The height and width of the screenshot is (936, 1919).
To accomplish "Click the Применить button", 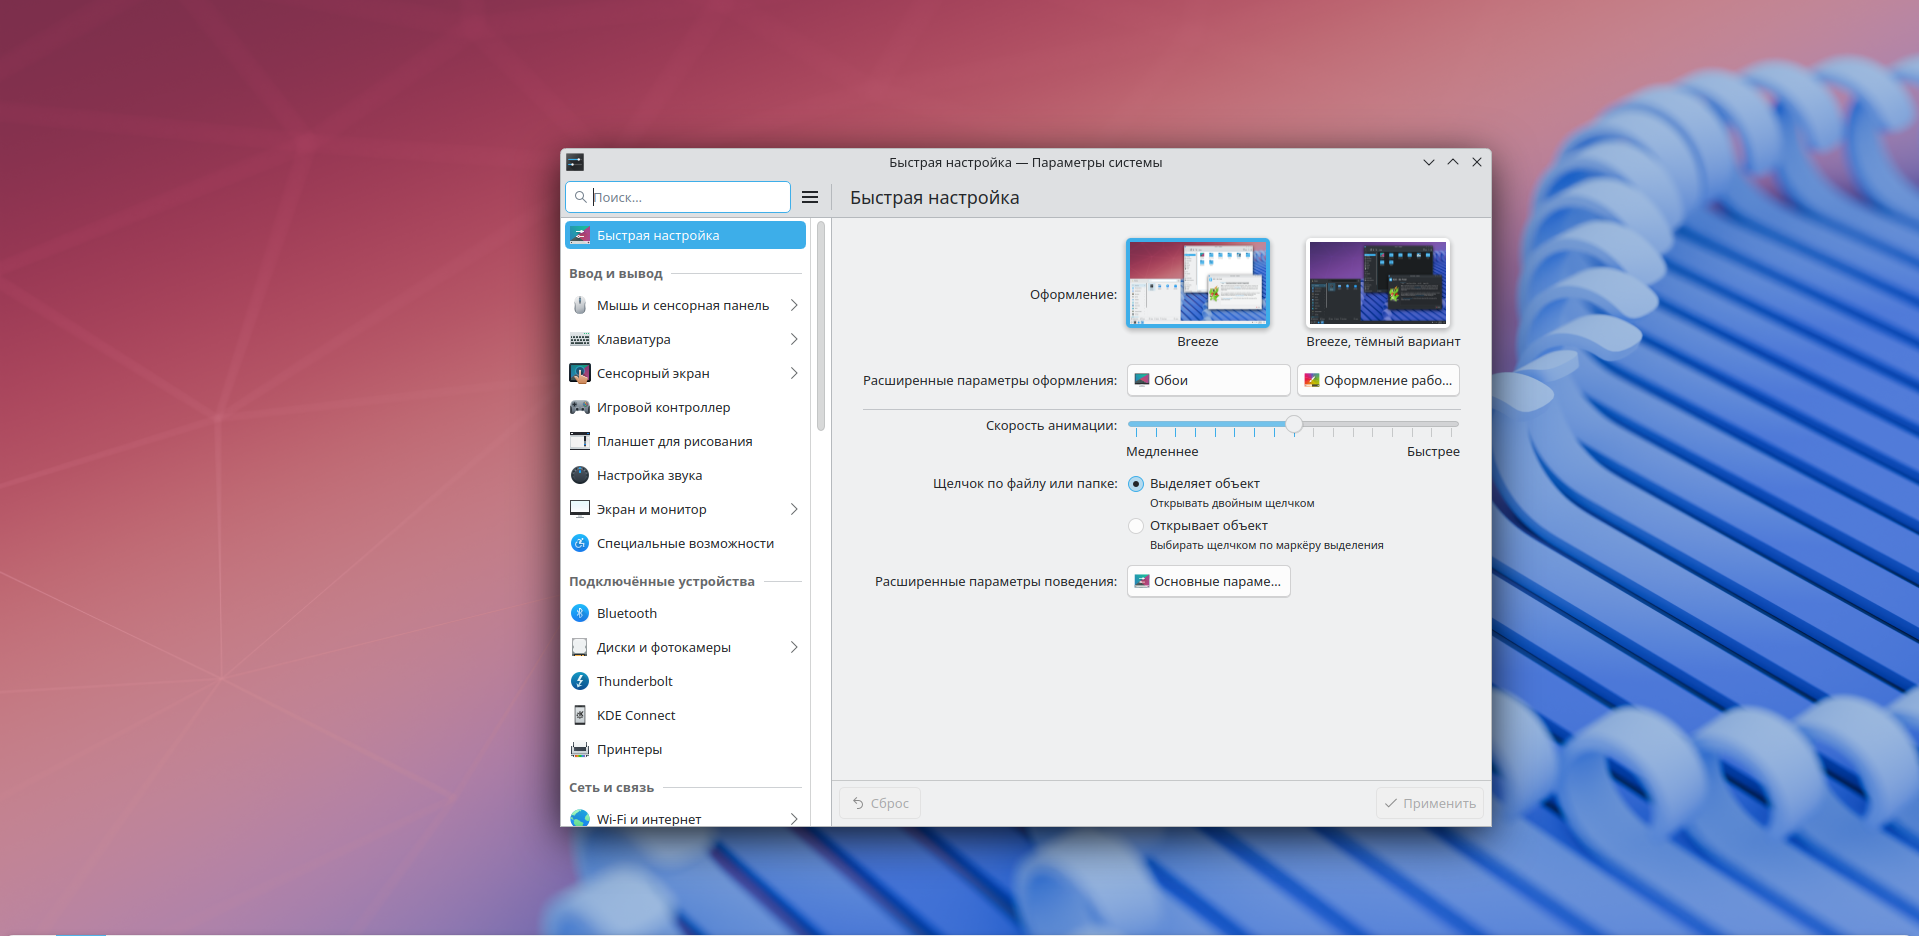I will pos(1430,803).
